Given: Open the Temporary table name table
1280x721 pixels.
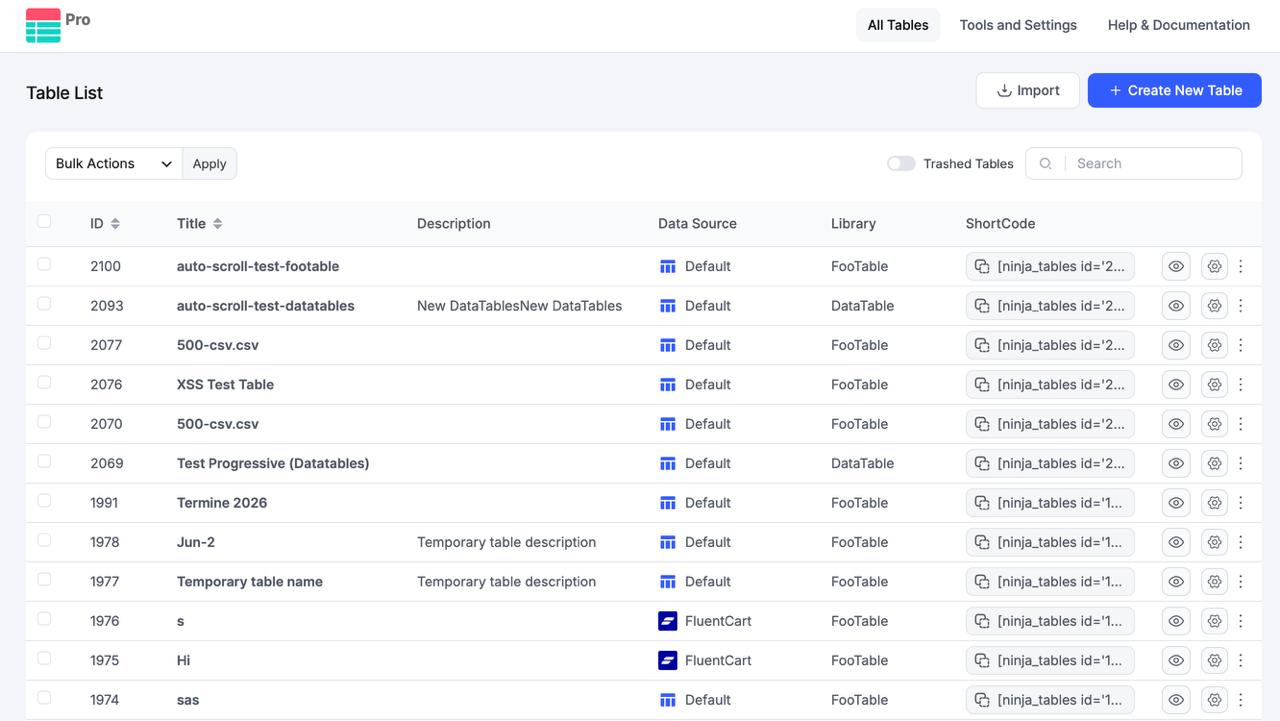Looking at the screenshot, I should point(250,581).
